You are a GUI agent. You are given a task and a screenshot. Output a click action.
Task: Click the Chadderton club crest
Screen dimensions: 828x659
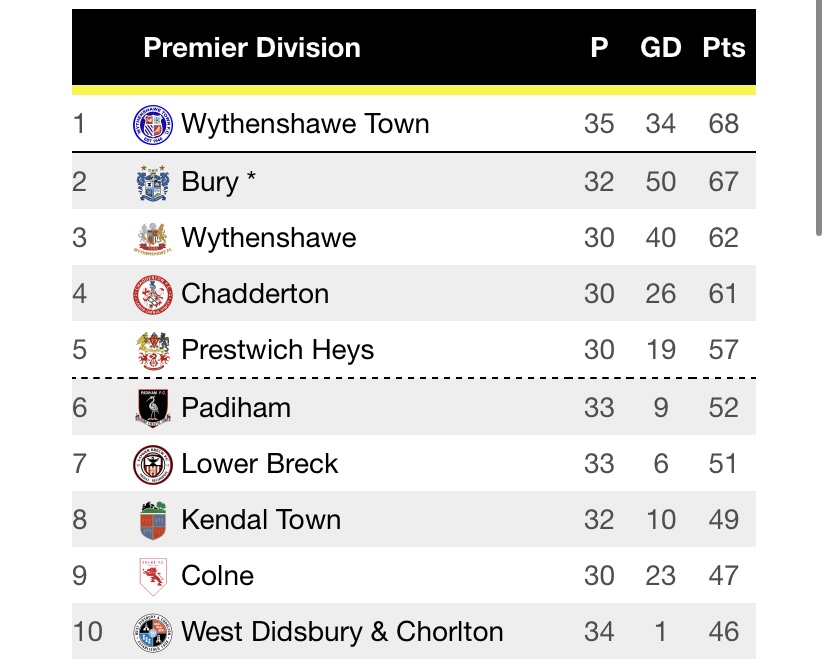153,294
